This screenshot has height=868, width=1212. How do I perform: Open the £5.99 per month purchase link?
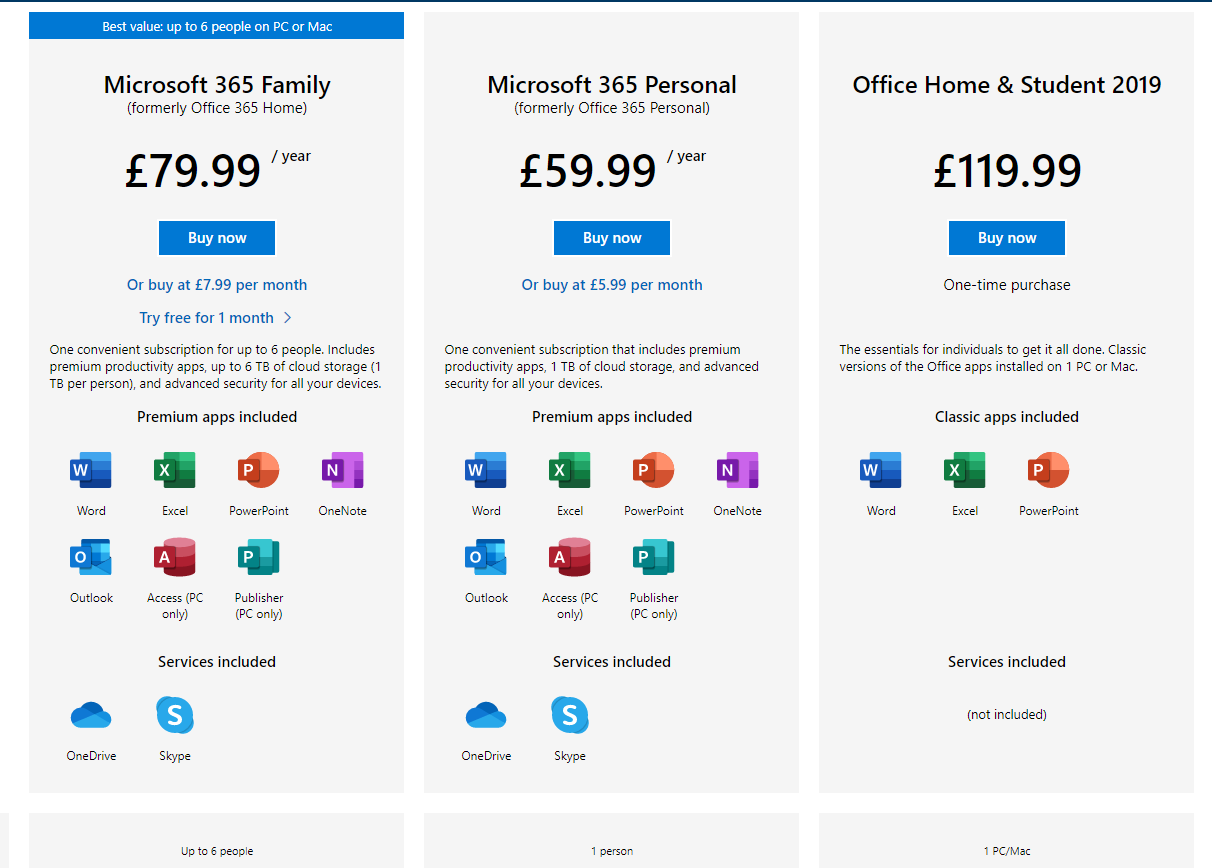[x=612, y=285]
